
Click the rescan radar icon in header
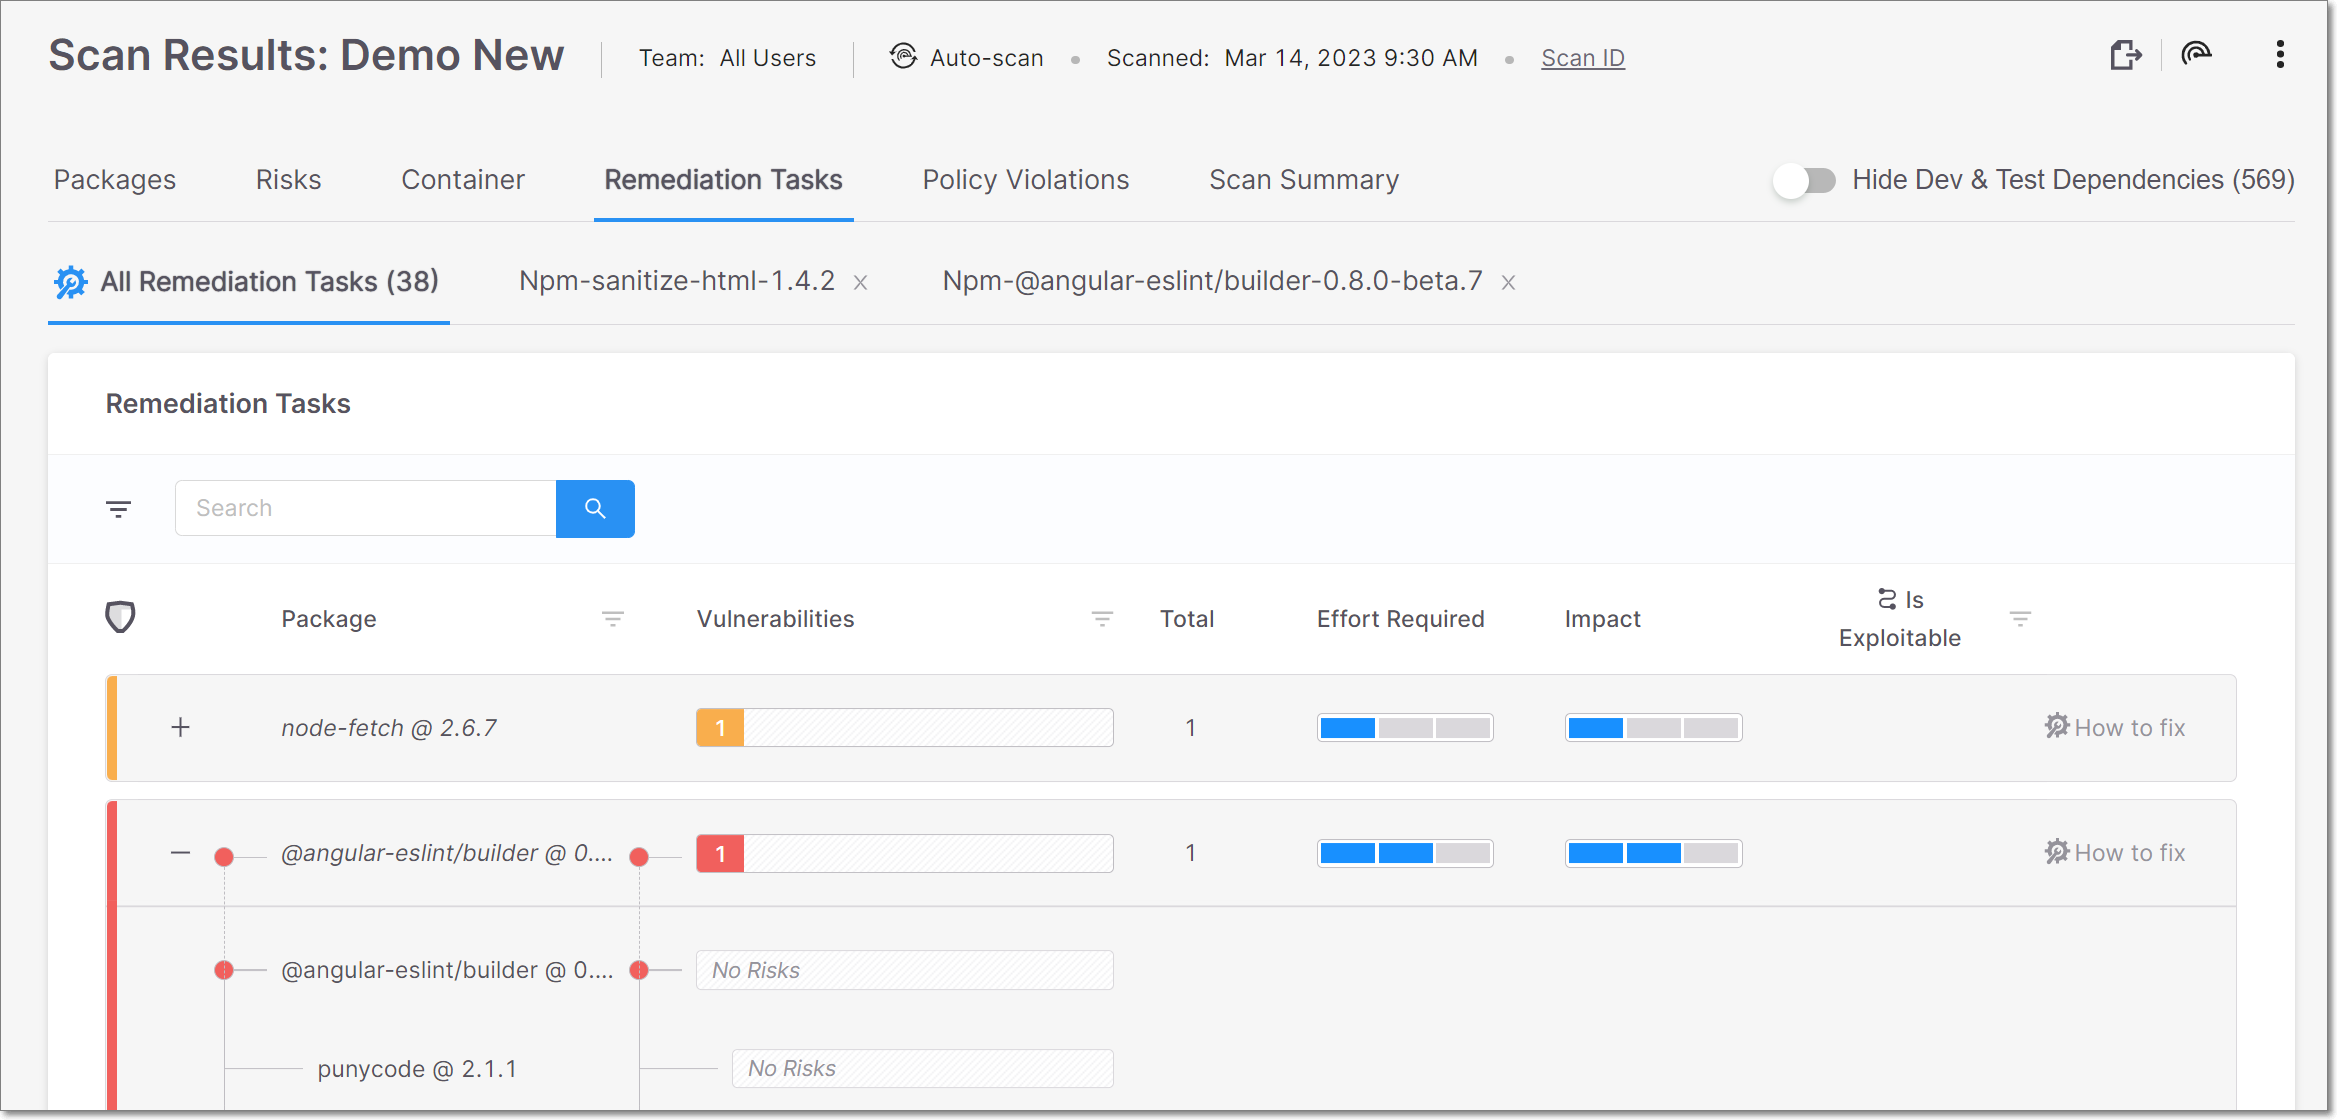coord(2196,54)
